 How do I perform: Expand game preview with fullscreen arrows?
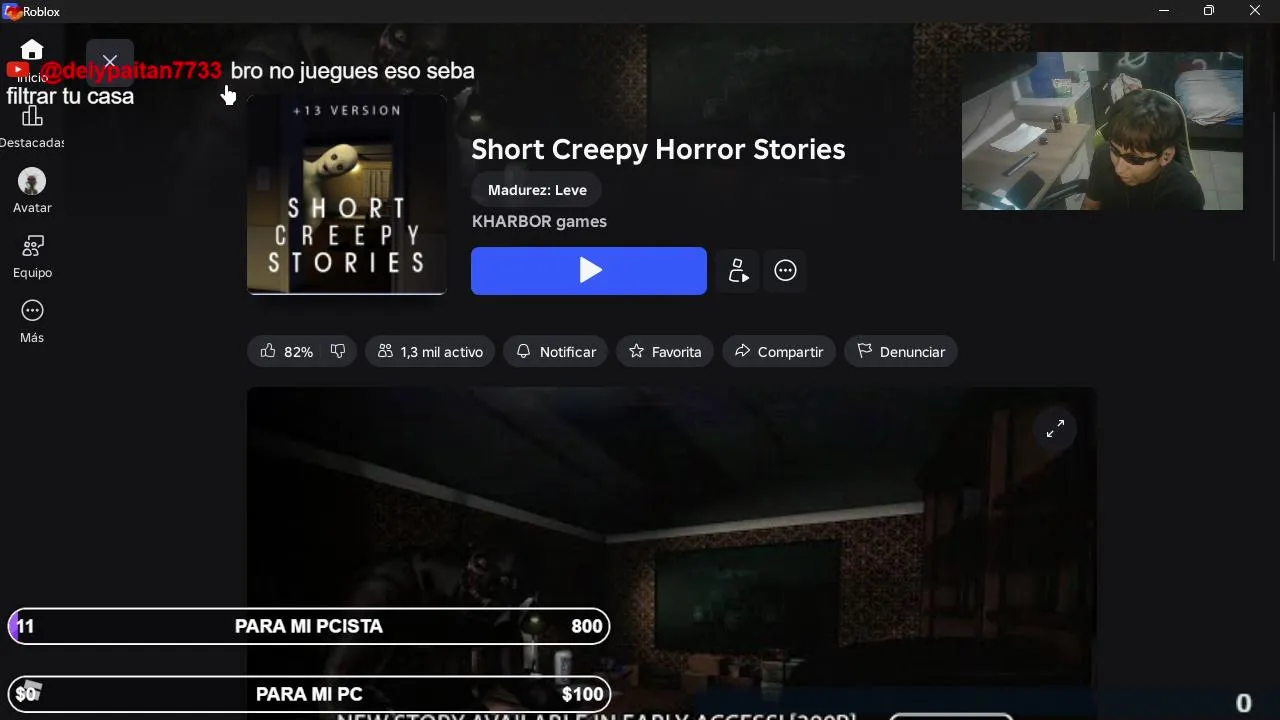(x=1055, y=429)
